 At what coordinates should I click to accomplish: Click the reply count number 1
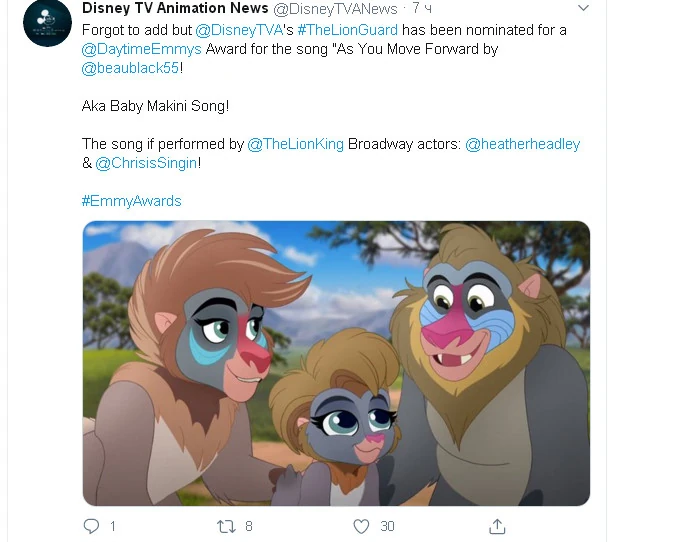(112, 526)
